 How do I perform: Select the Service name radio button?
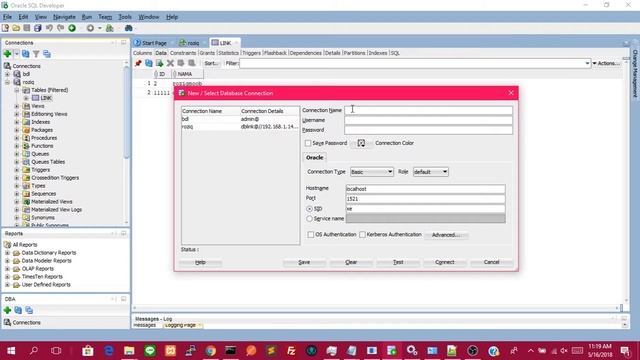point(309,219)
